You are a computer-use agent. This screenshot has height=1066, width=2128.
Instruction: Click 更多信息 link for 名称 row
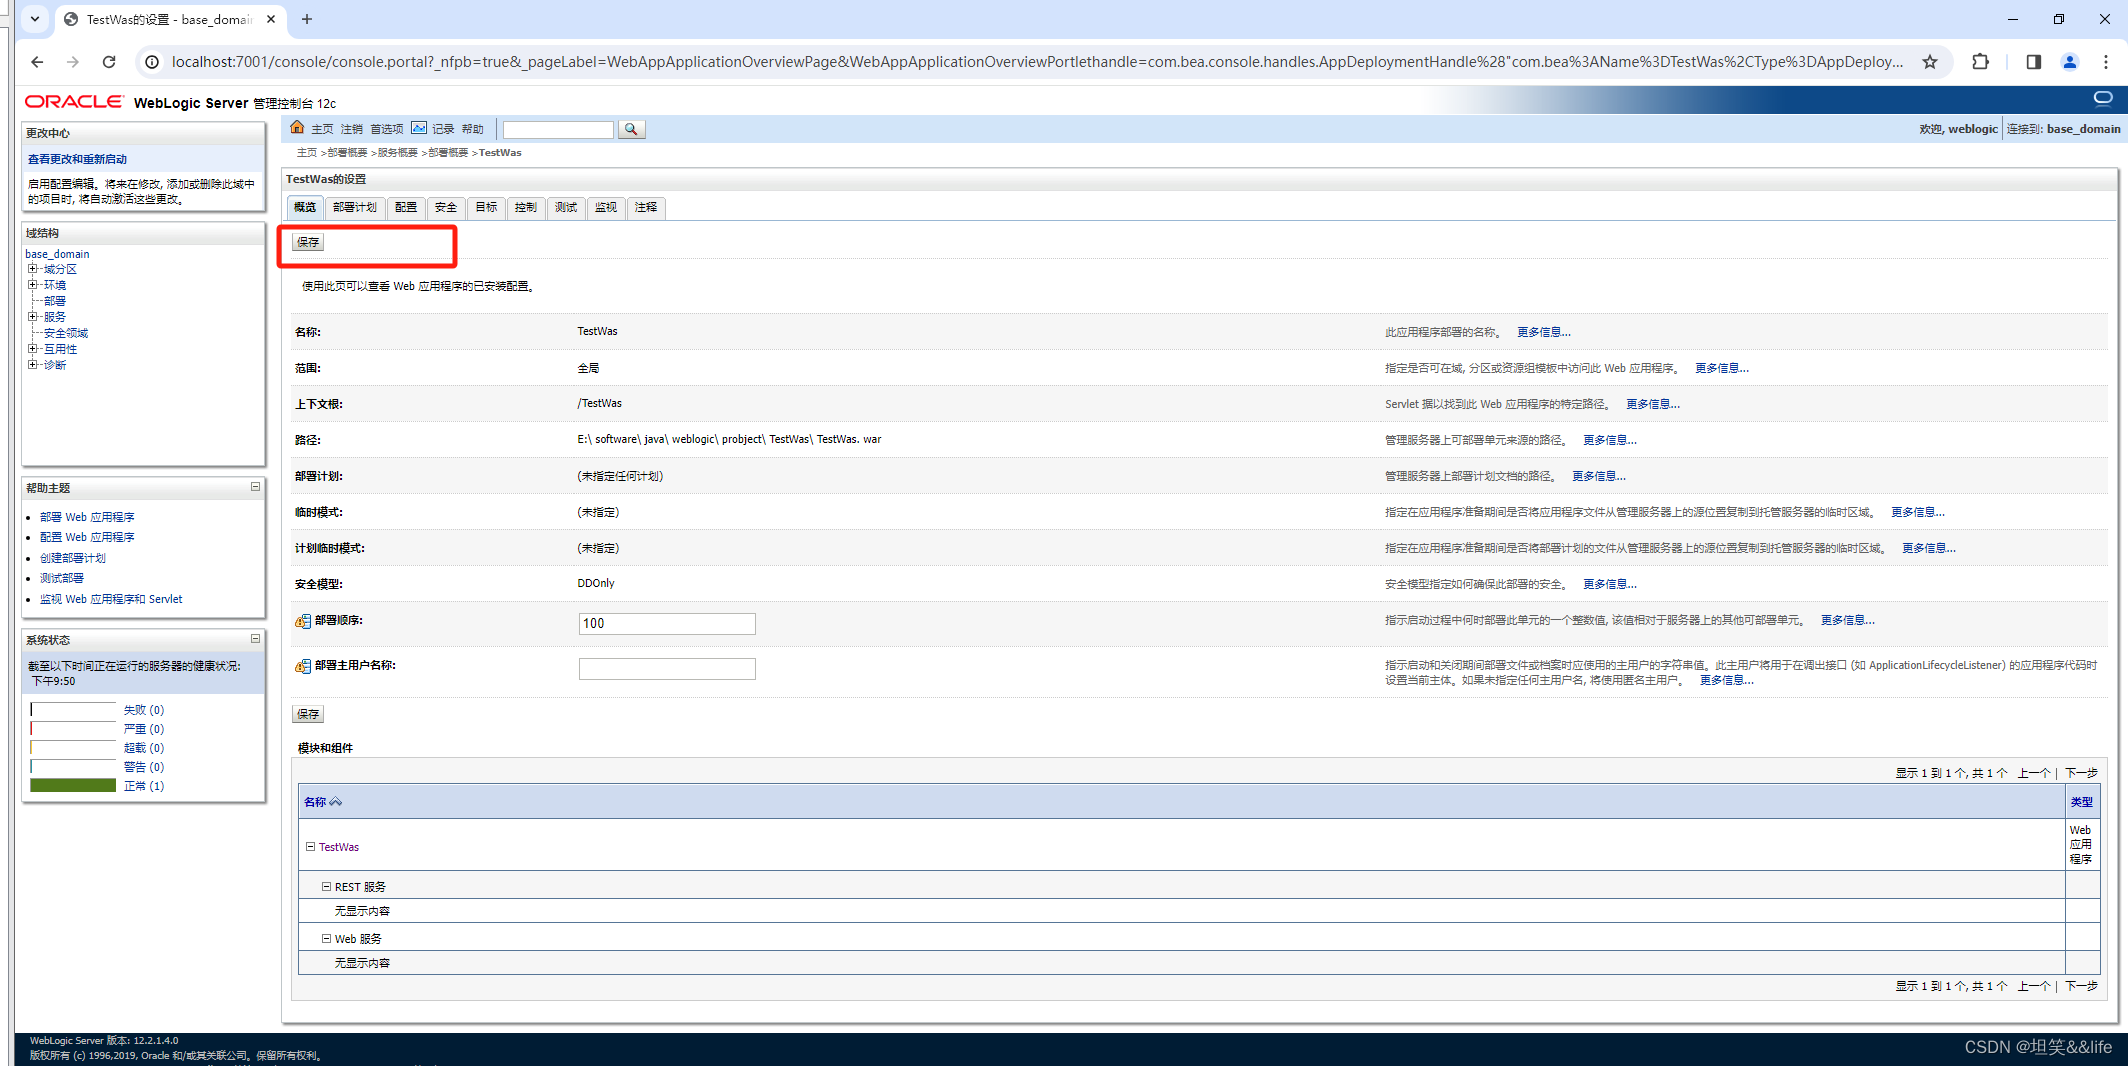coord(1543,332)
